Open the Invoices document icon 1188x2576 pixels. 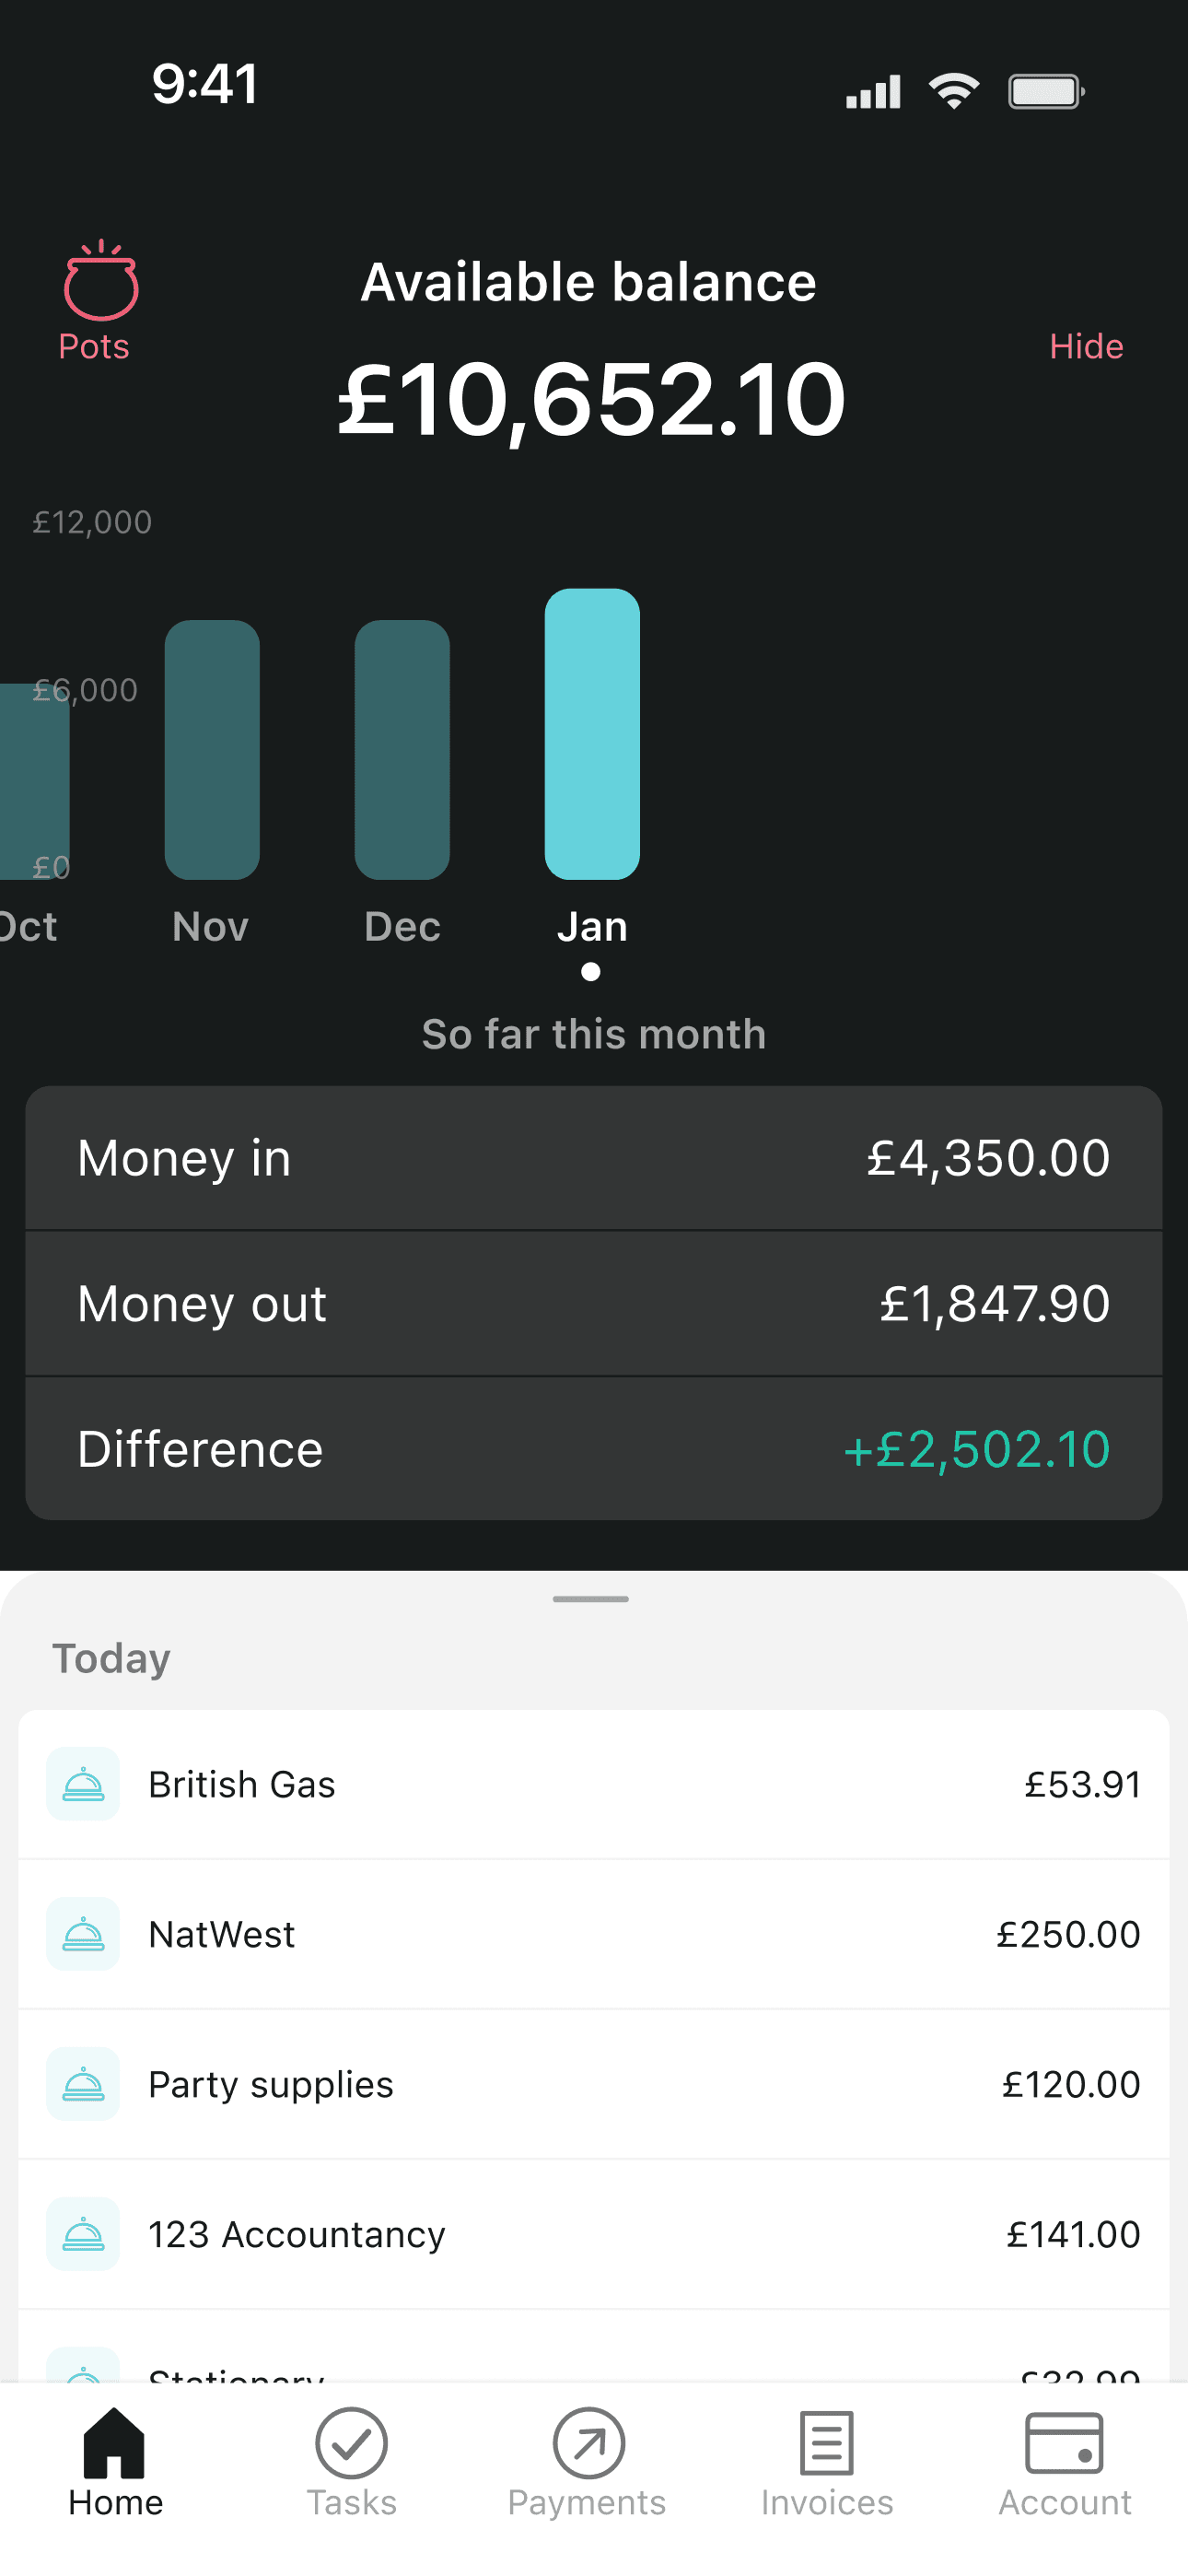(826, 2442)
